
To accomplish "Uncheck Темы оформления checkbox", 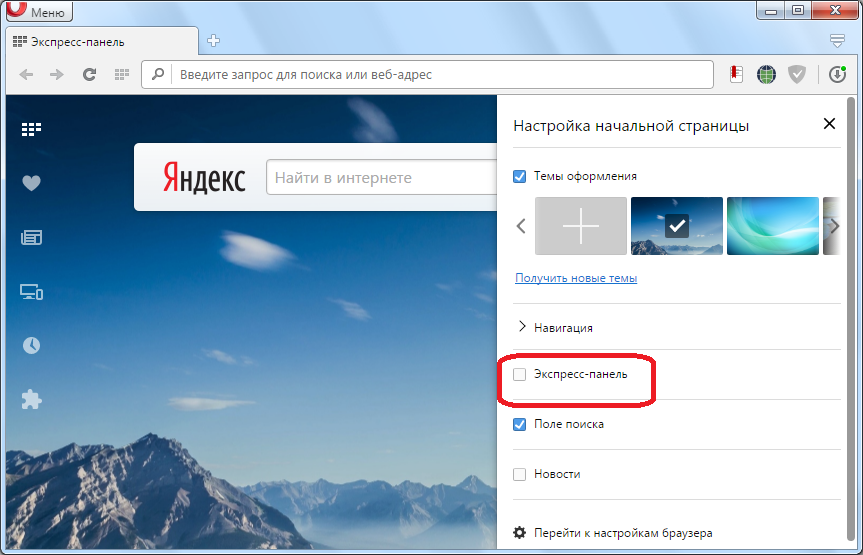I will [519, 176].
